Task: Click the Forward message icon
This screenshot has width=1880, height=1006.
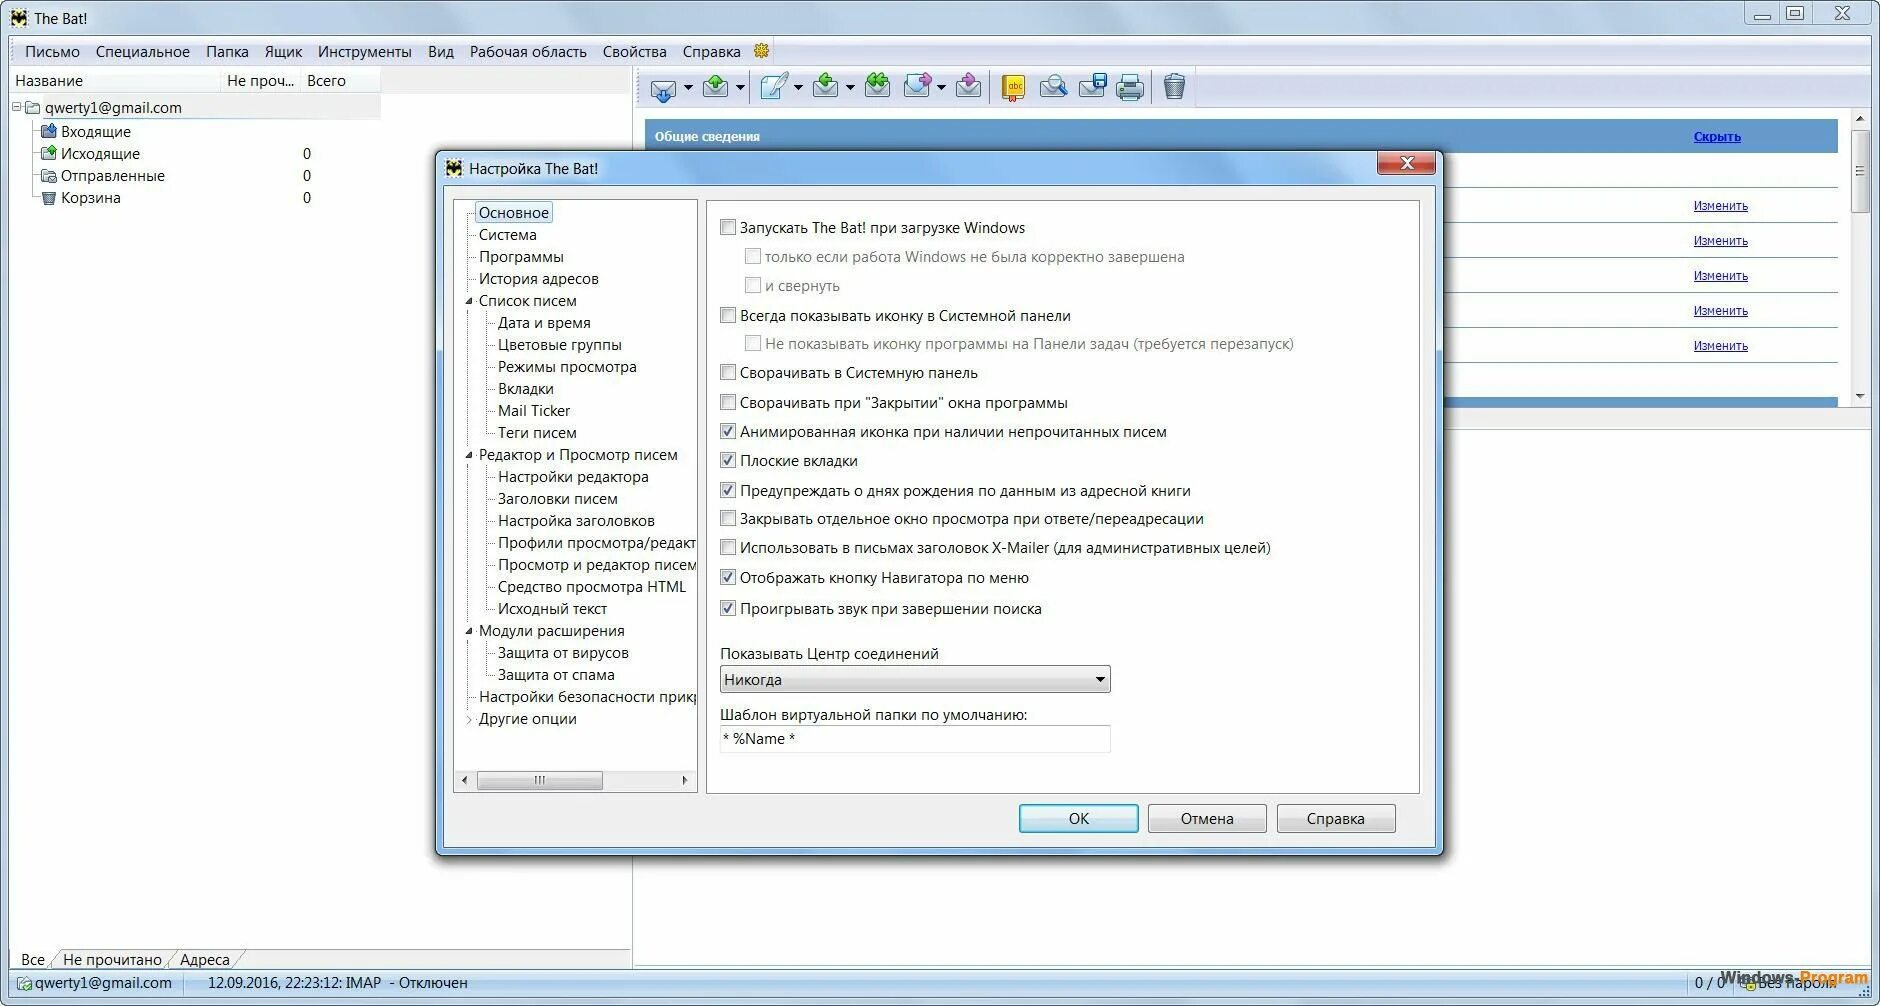Action: 917,87
